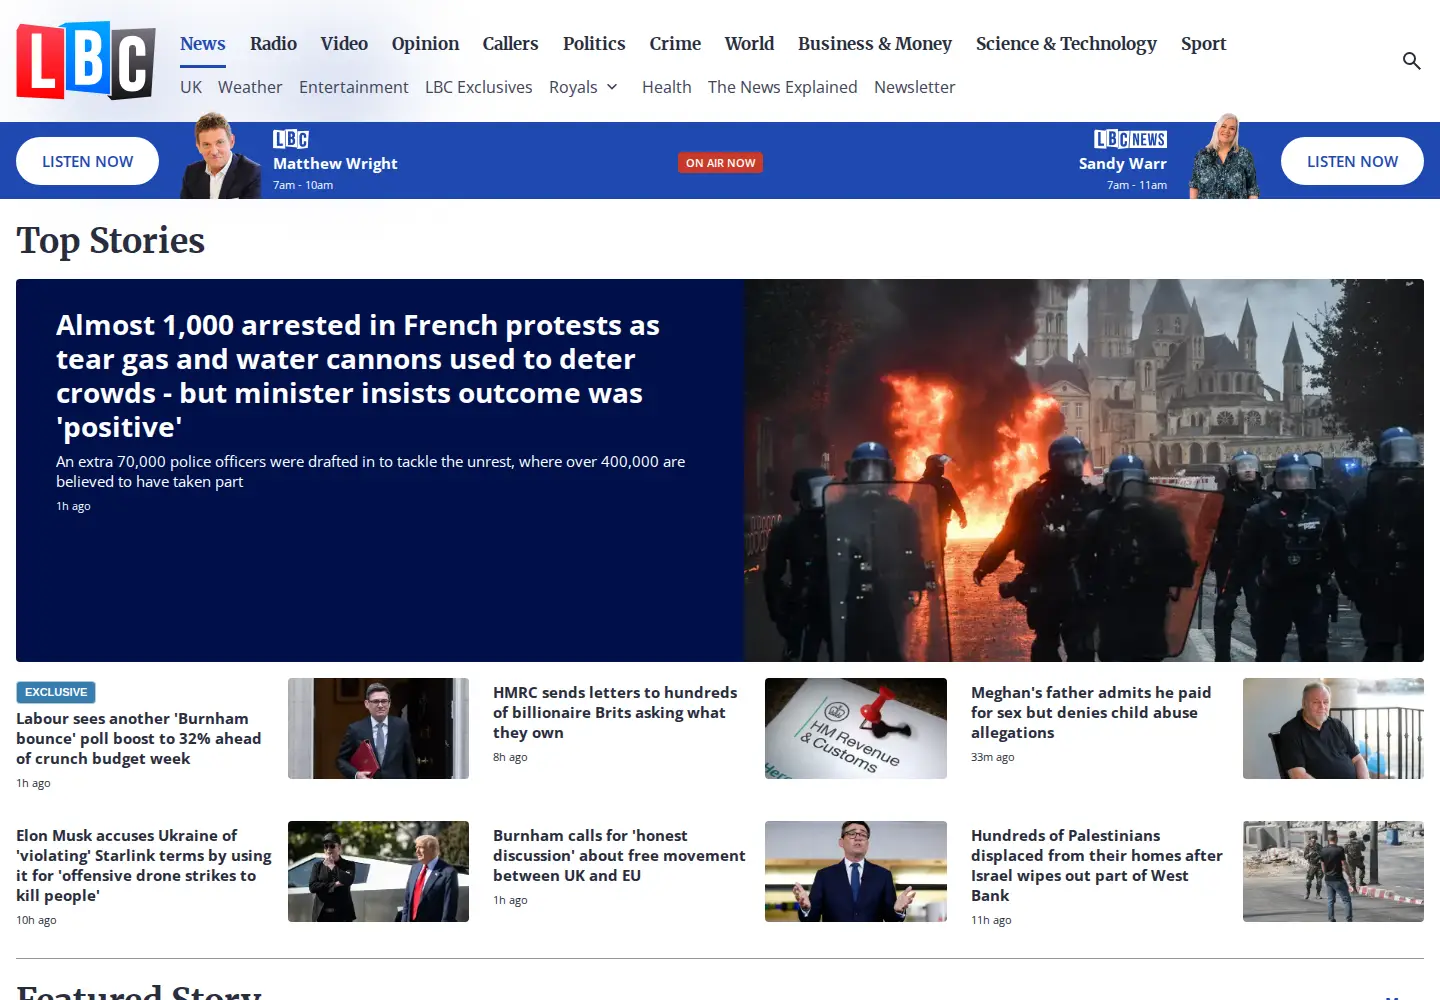Click the Musk and Trump thumbnail
1440x1000 pixels.
coord(378,871)
